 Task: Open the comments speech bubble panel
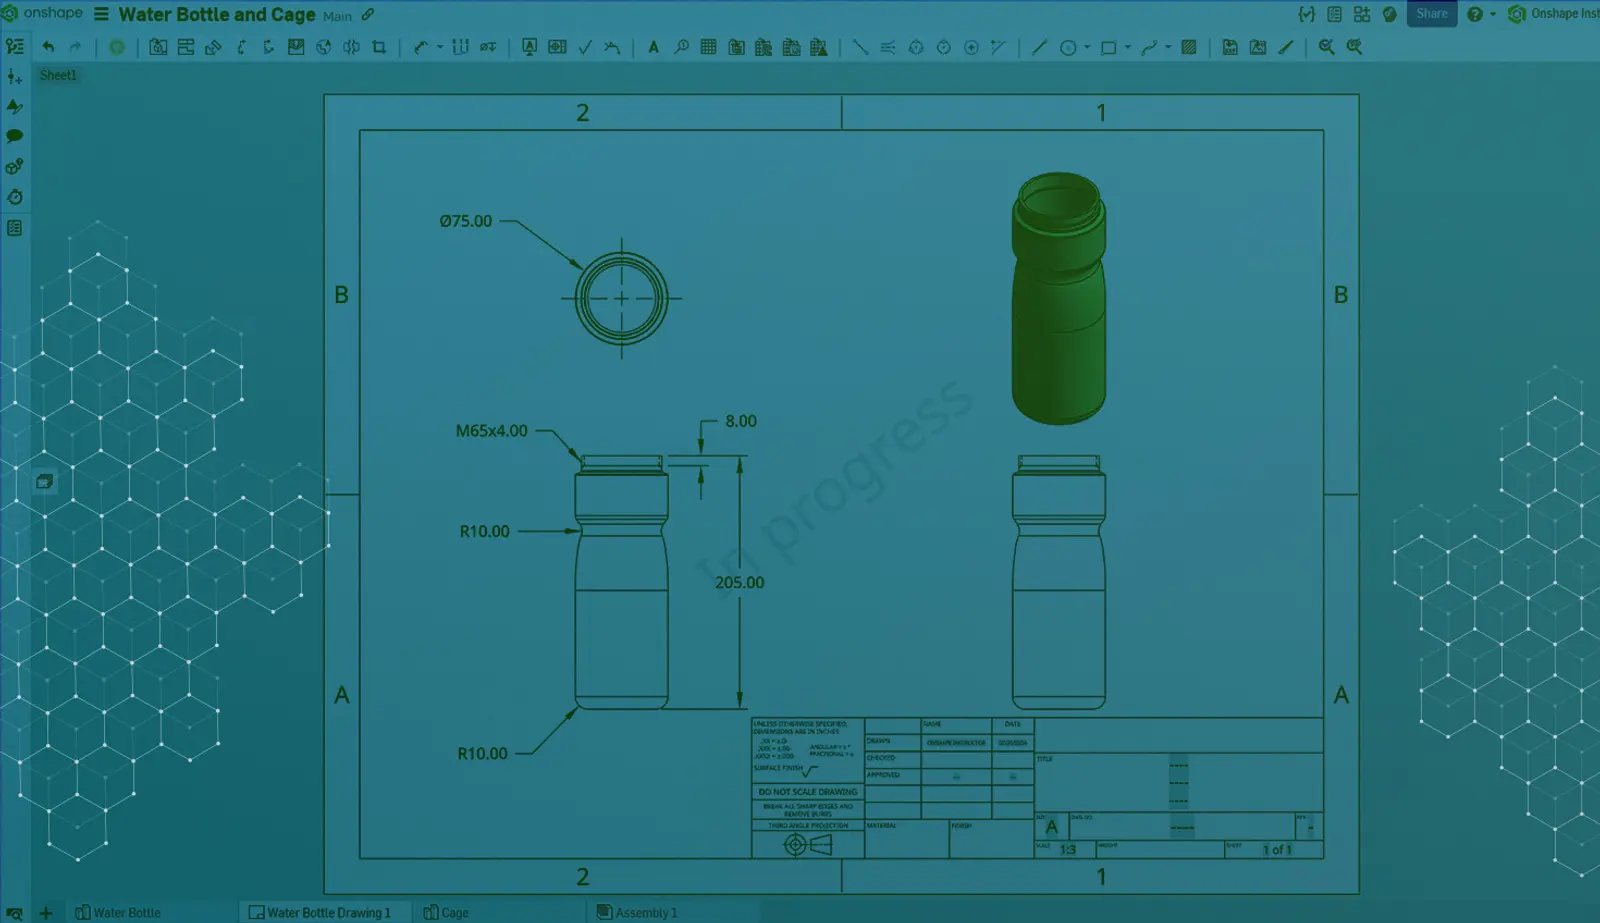[14, 136]
